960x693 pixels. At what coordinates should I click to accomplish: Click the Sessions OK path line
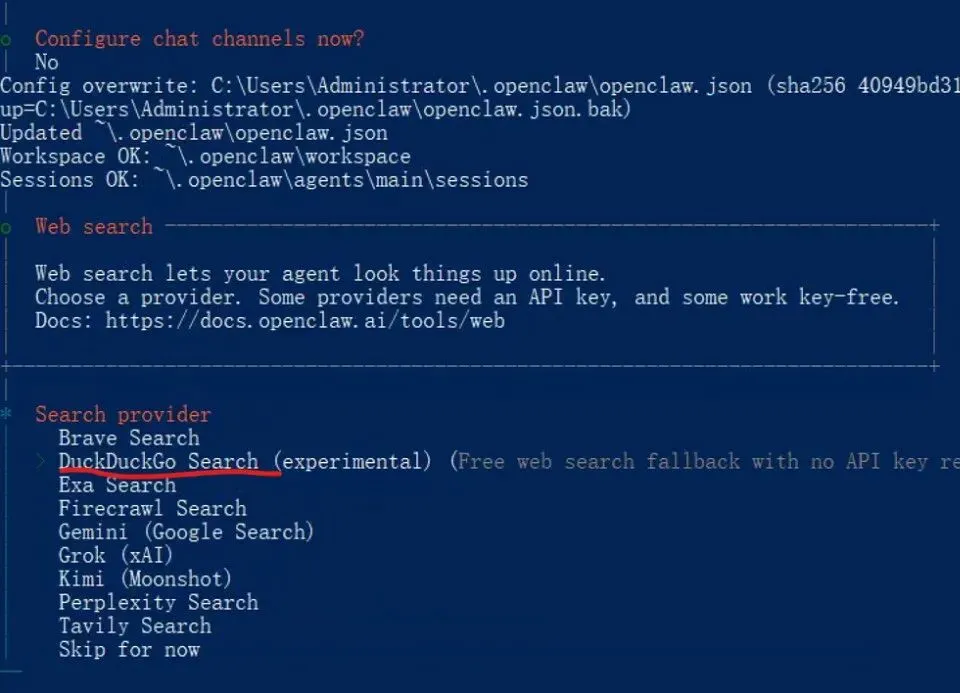[264, 180]
